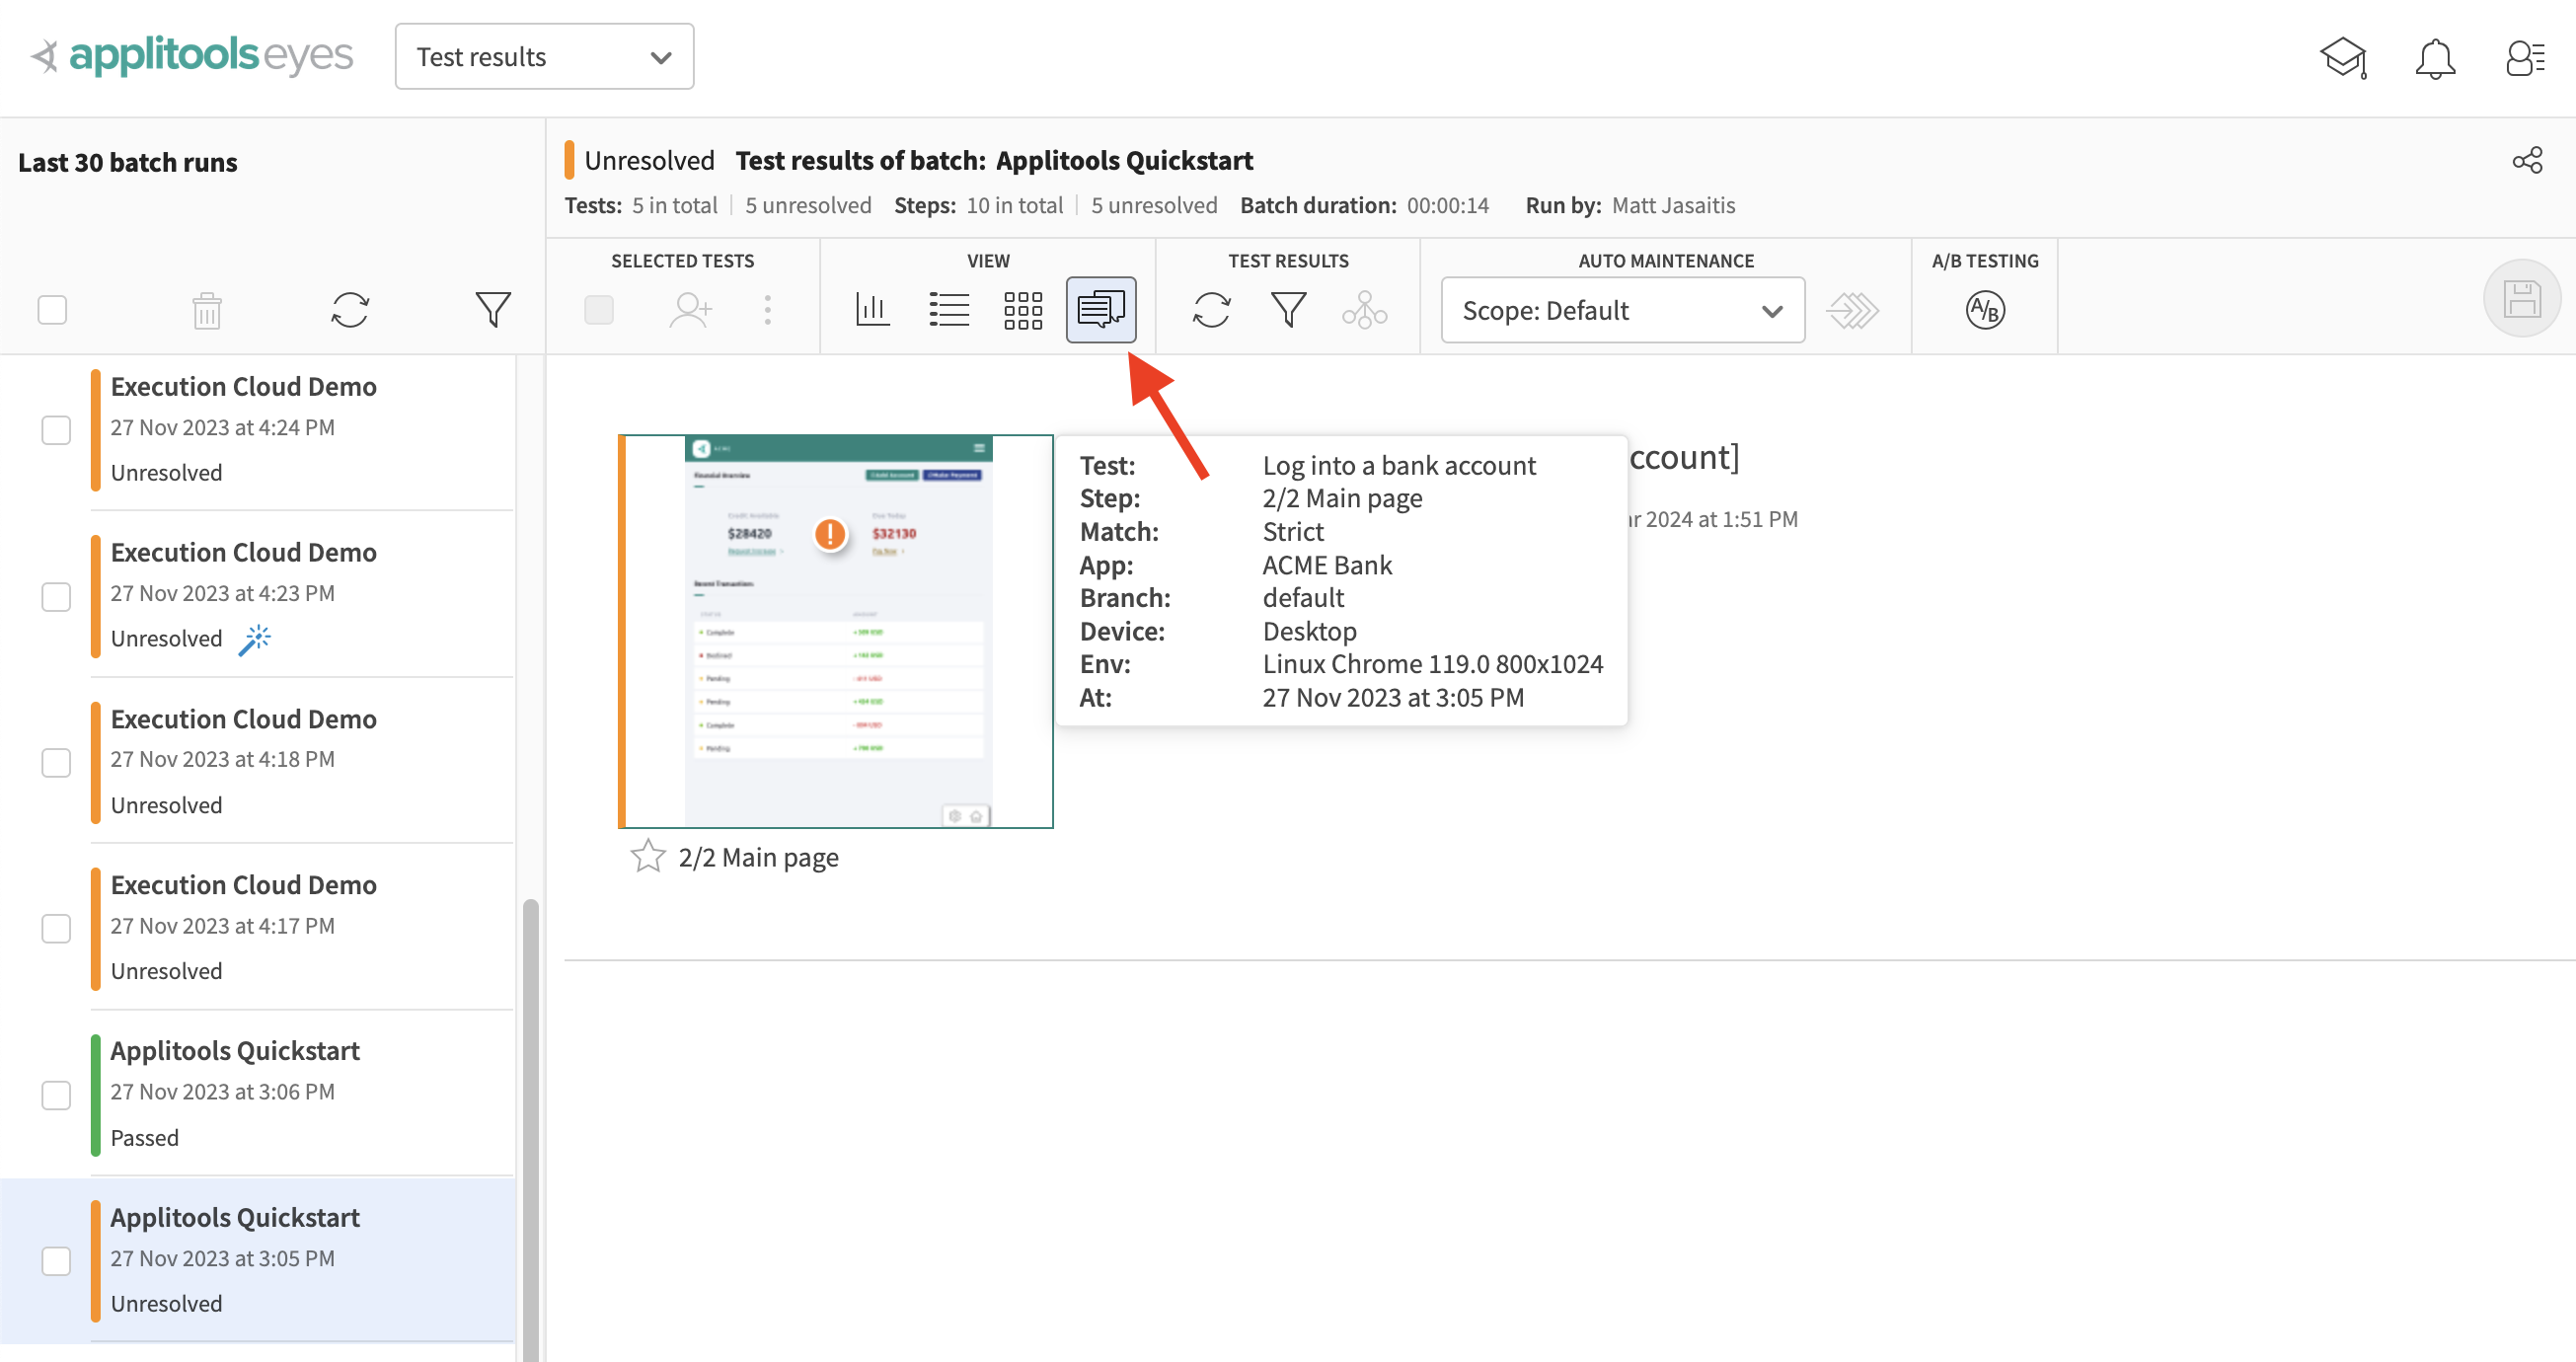
Task: Open the Test results page dropdown
Action: [544, 57]
